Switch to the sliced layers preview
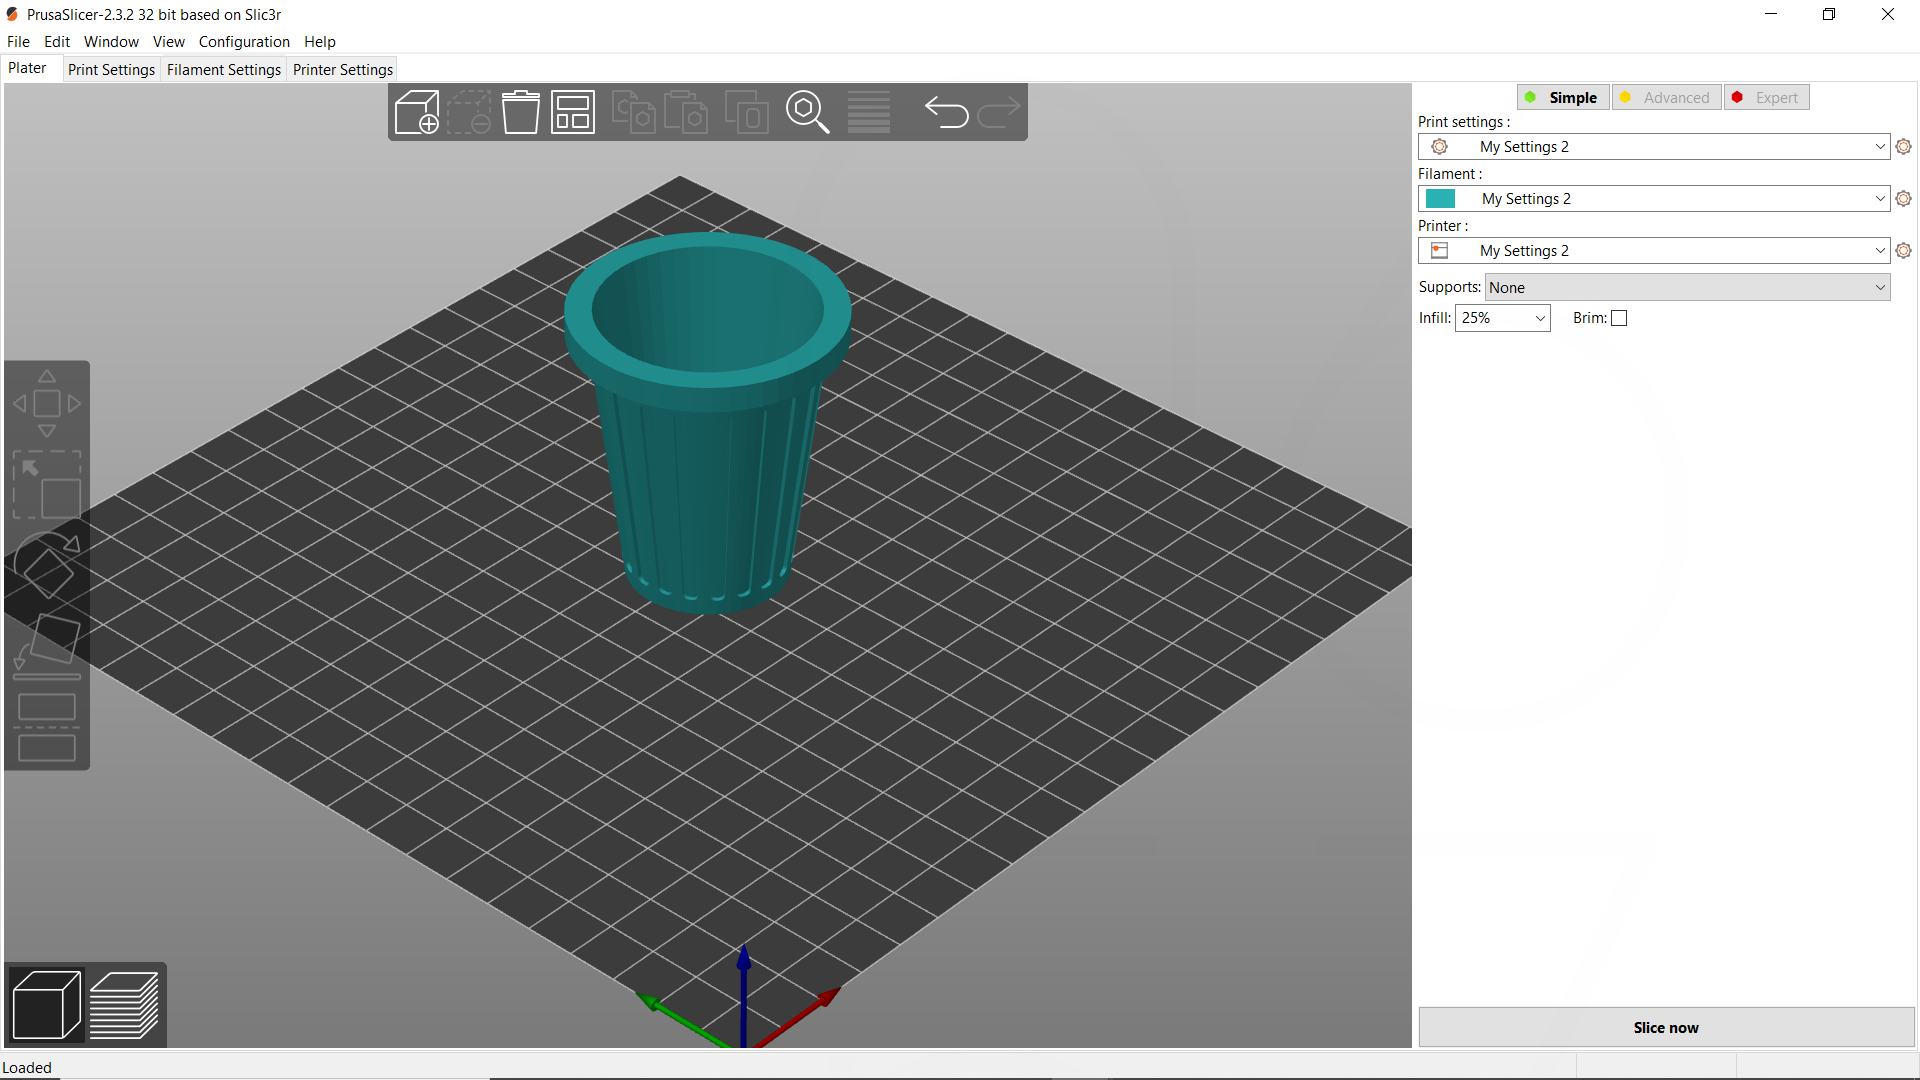 [125, 1005]
